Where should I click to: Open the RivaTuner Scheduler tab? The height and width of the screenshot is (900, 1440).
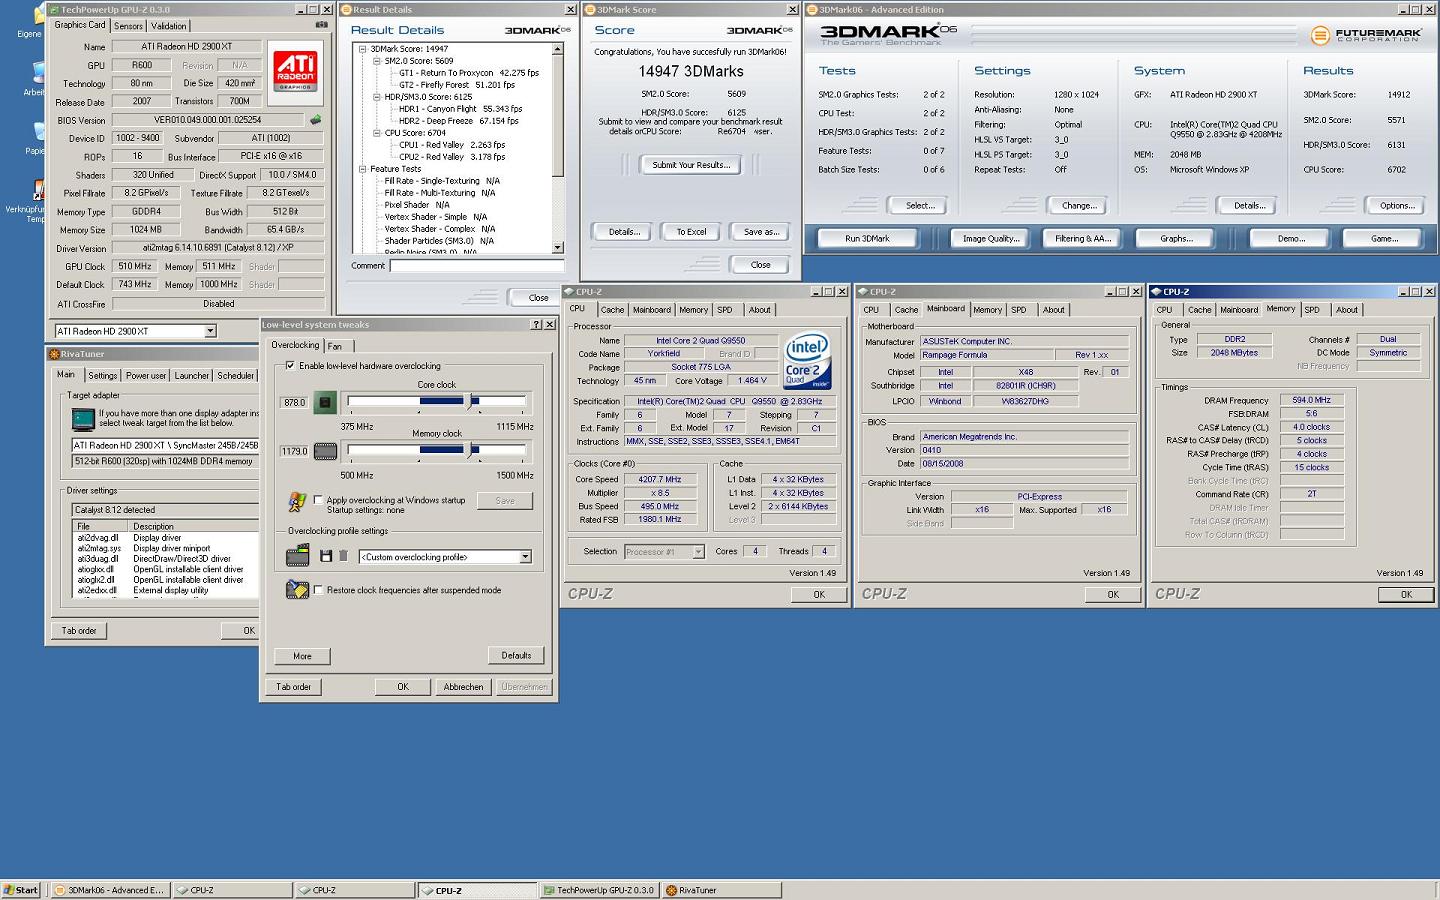(x=236, y=376)
